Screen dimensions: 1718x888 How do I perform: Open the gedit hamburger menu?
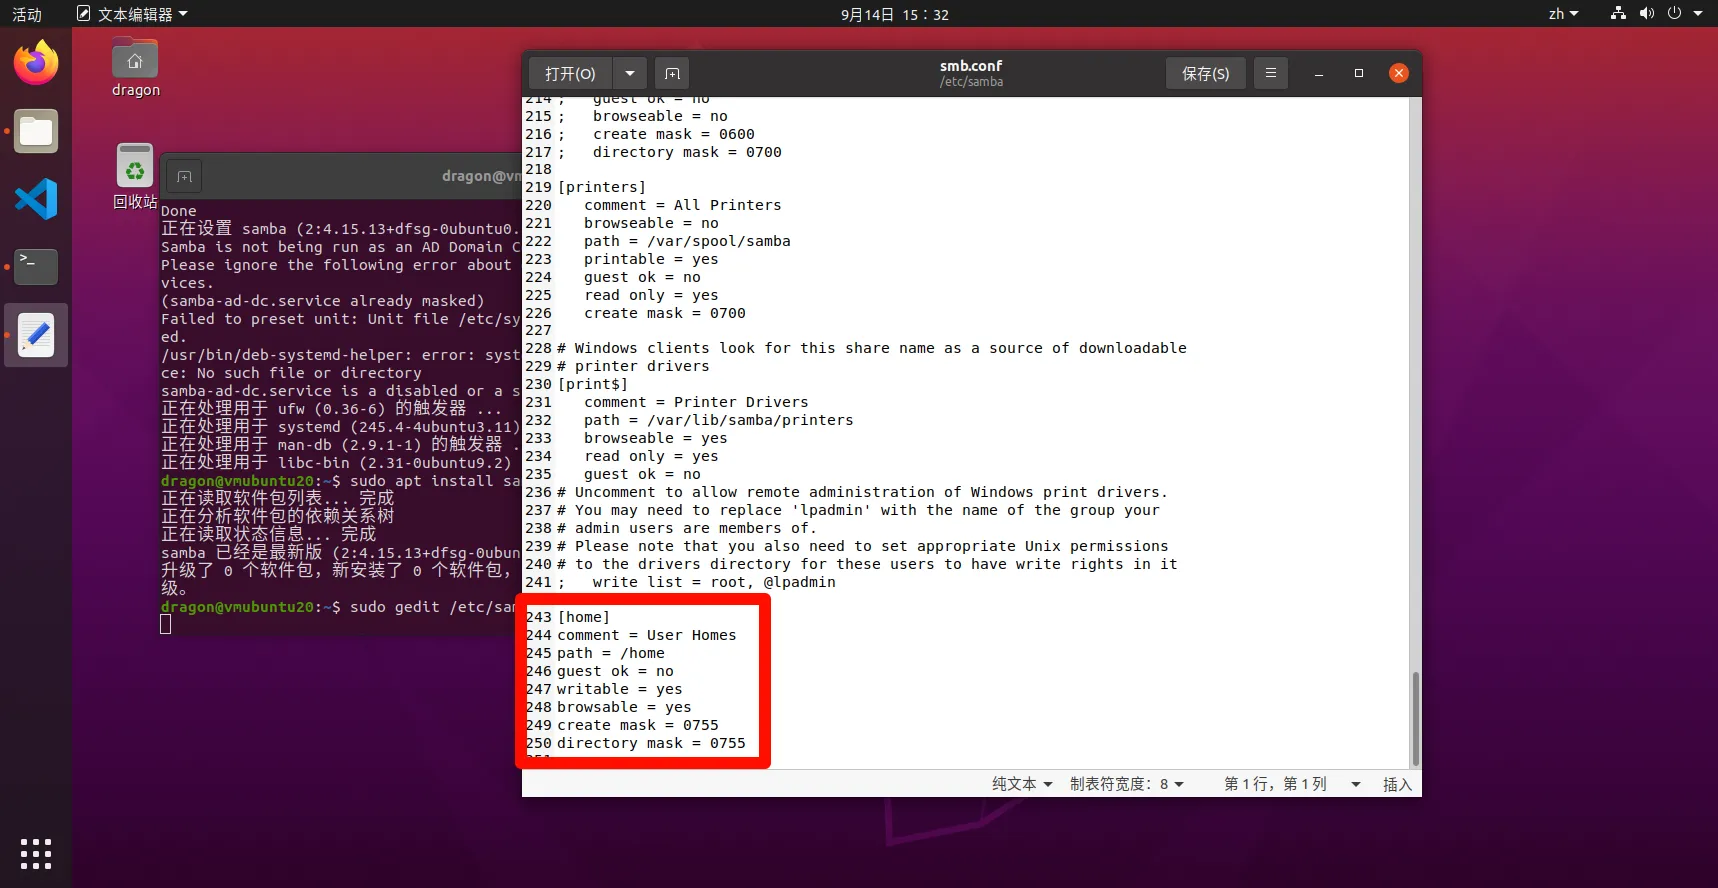[1270, 74]
